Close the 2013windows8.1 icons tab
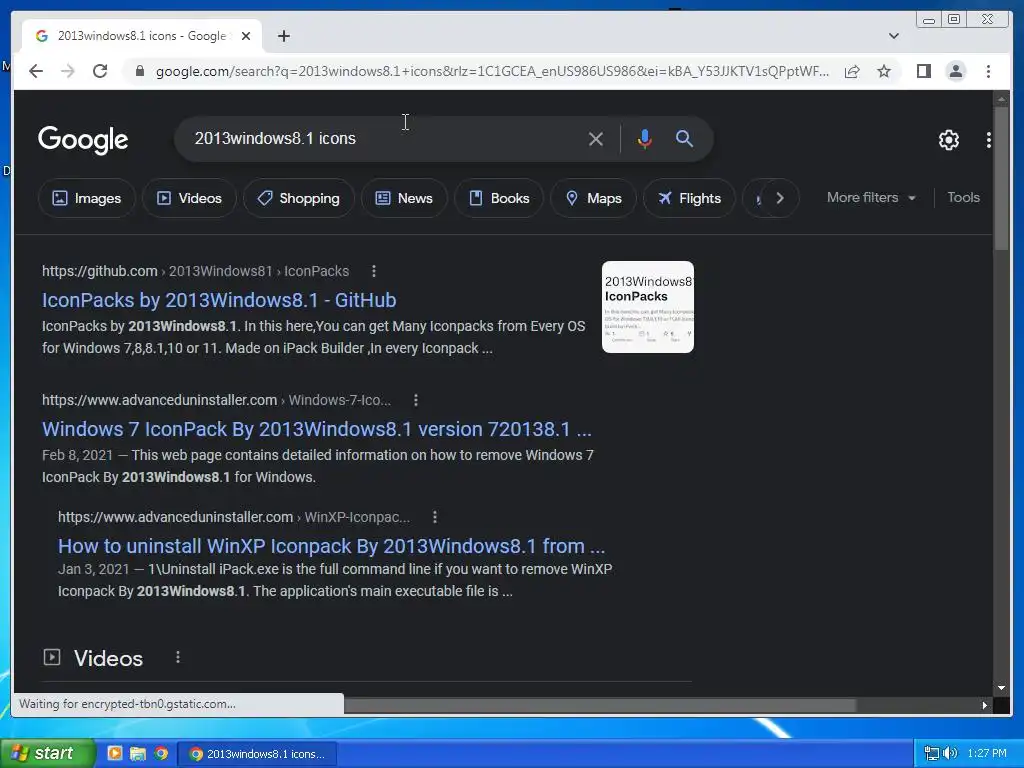The height and width of the screenshot is (768, 1024). [246, 36]
